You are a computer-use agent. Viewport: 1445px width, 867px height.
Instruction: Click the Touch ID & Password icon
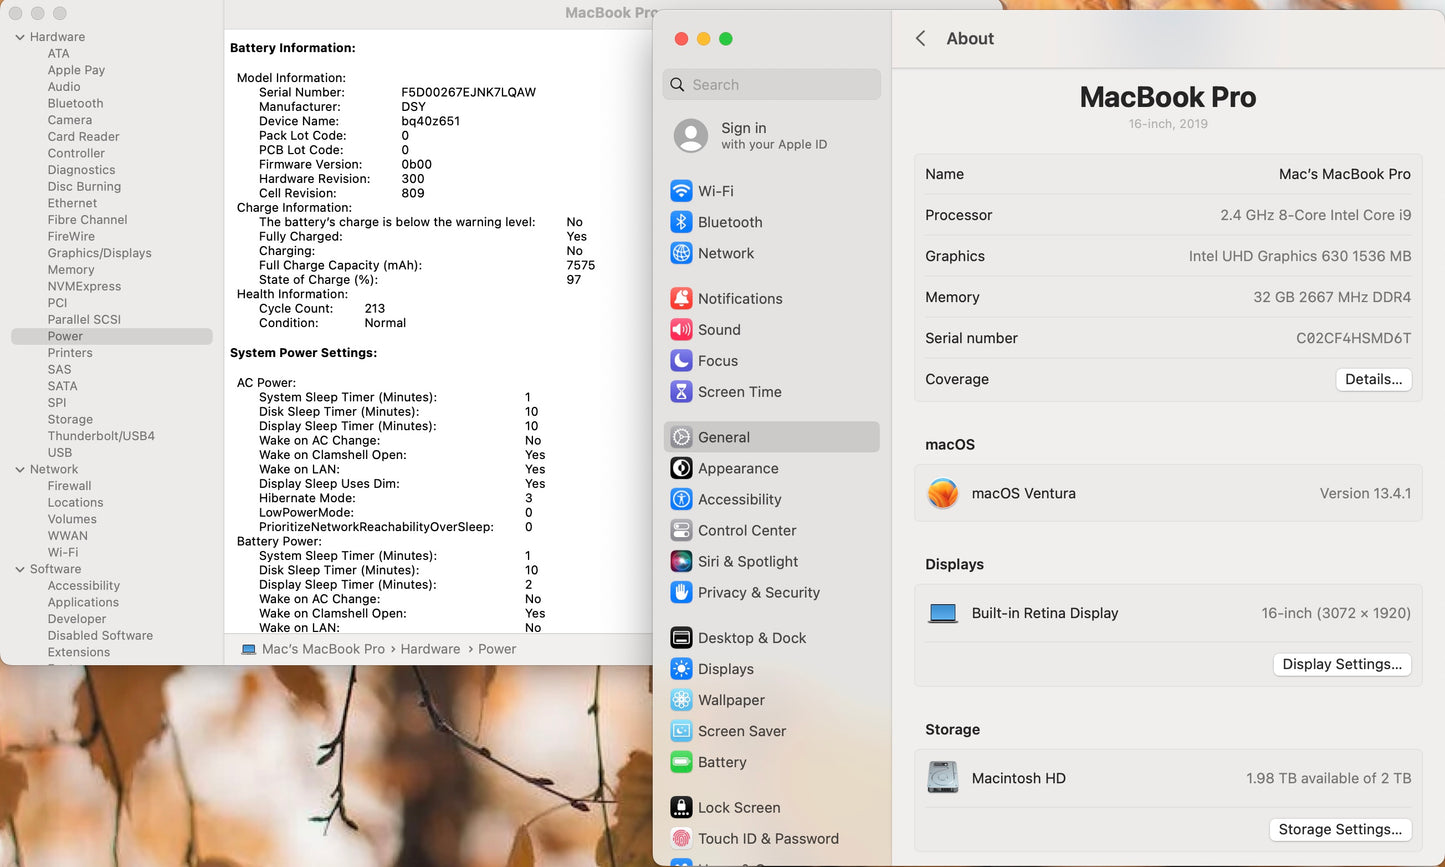(681, 838)
